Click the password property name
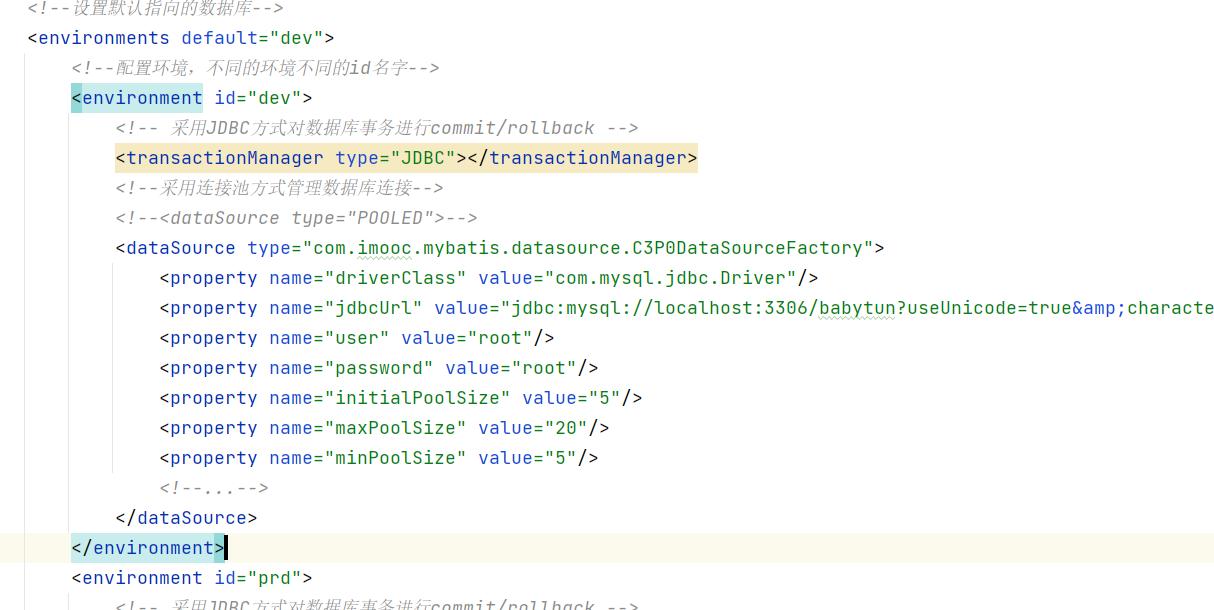The image size is (1214, 610). coord(377,368)
